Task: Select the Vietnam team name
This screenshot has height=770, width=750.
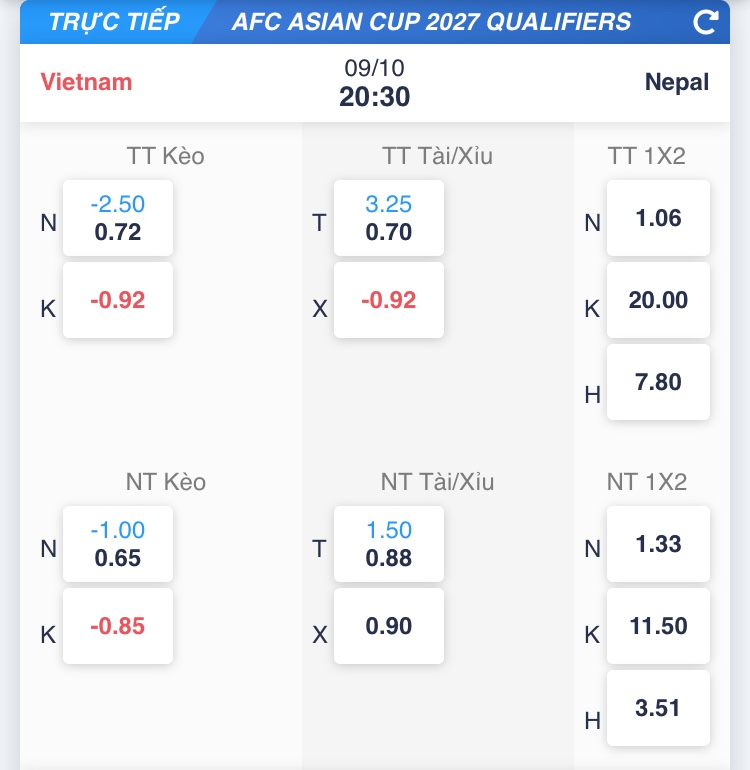Action: coord(86,82)
